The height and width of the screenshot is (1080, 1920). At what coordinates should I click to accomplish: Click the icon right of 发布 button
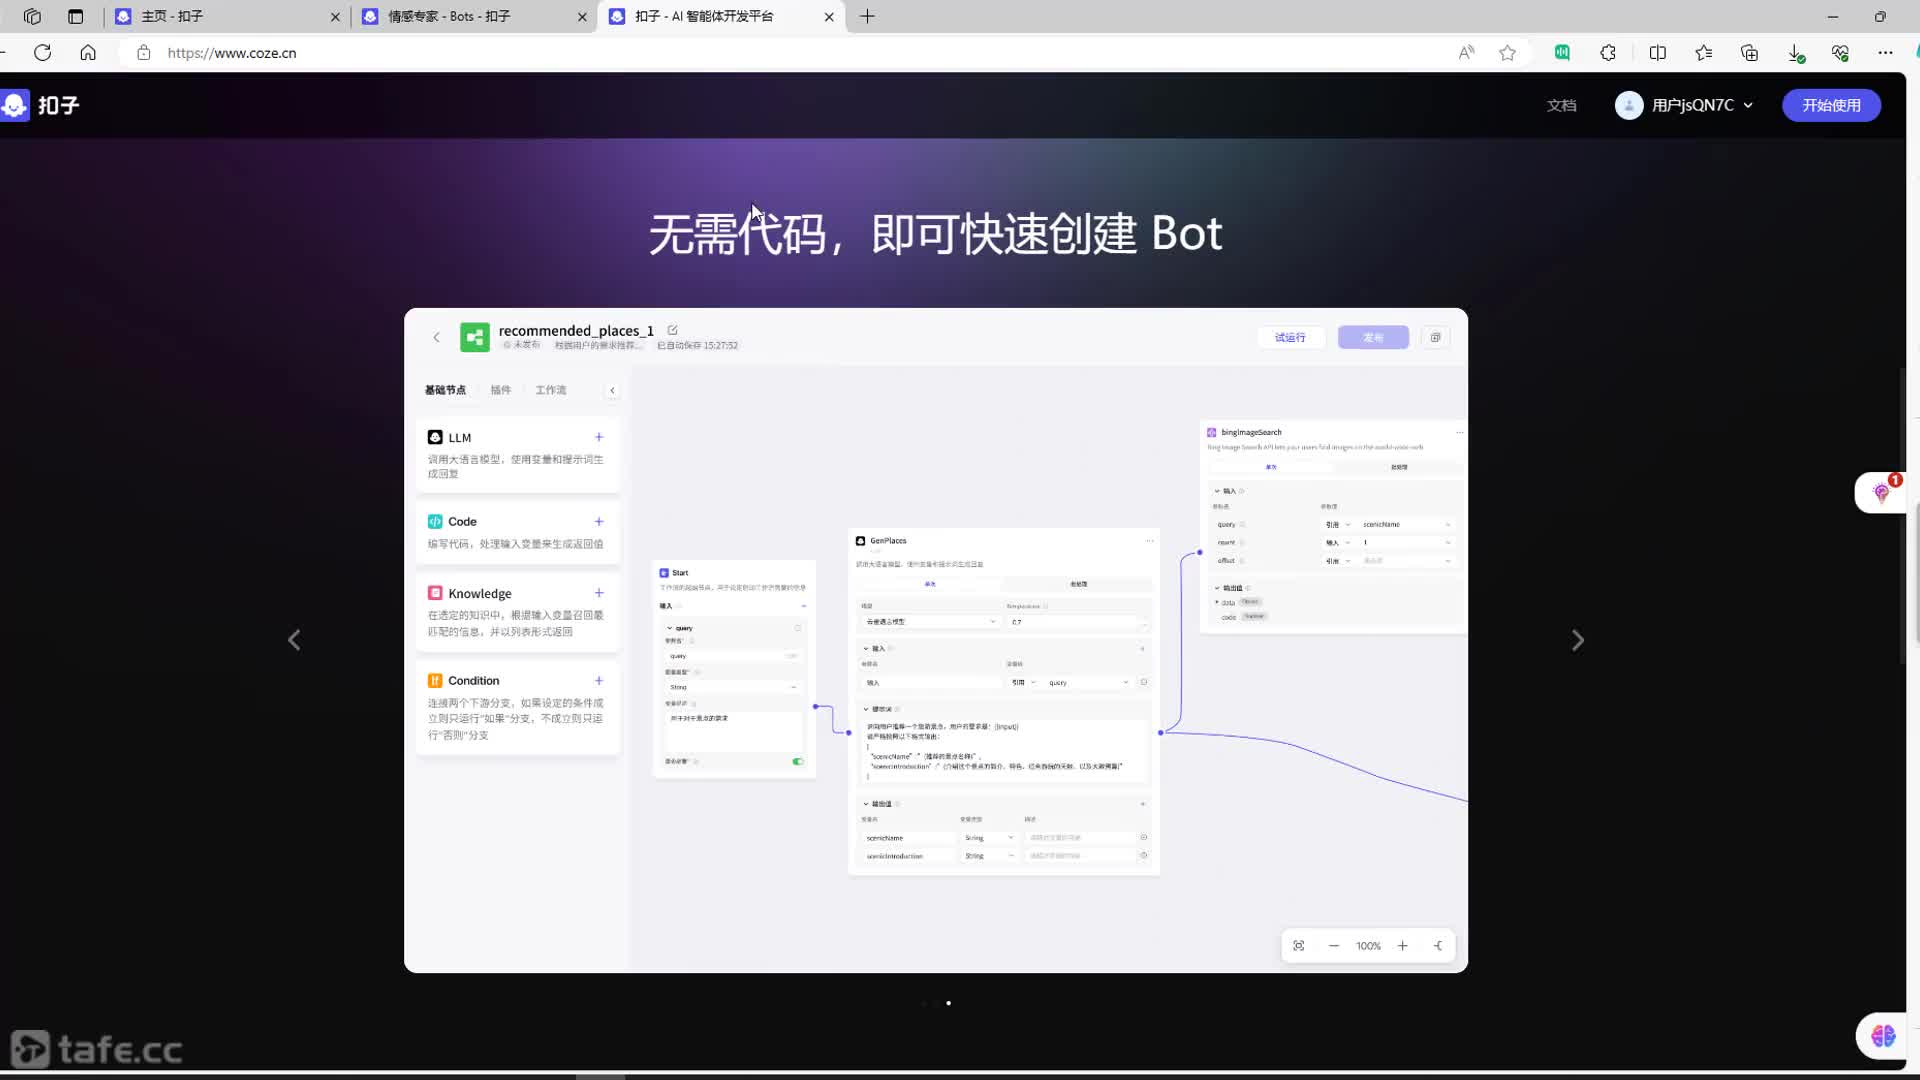[1435, 337]
